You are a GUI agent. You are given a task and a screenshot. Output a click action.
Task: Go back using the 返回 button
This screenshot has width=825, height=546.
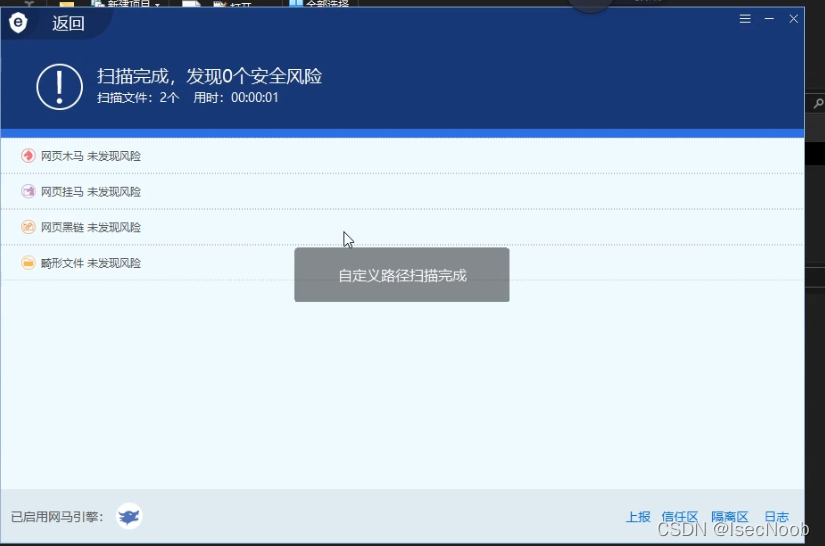68,23
